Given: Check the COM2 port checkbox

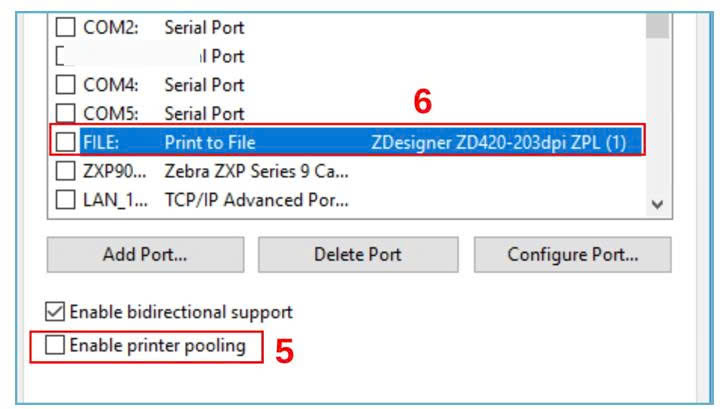Looking at the screenshot, I should [x=65, y=28].
